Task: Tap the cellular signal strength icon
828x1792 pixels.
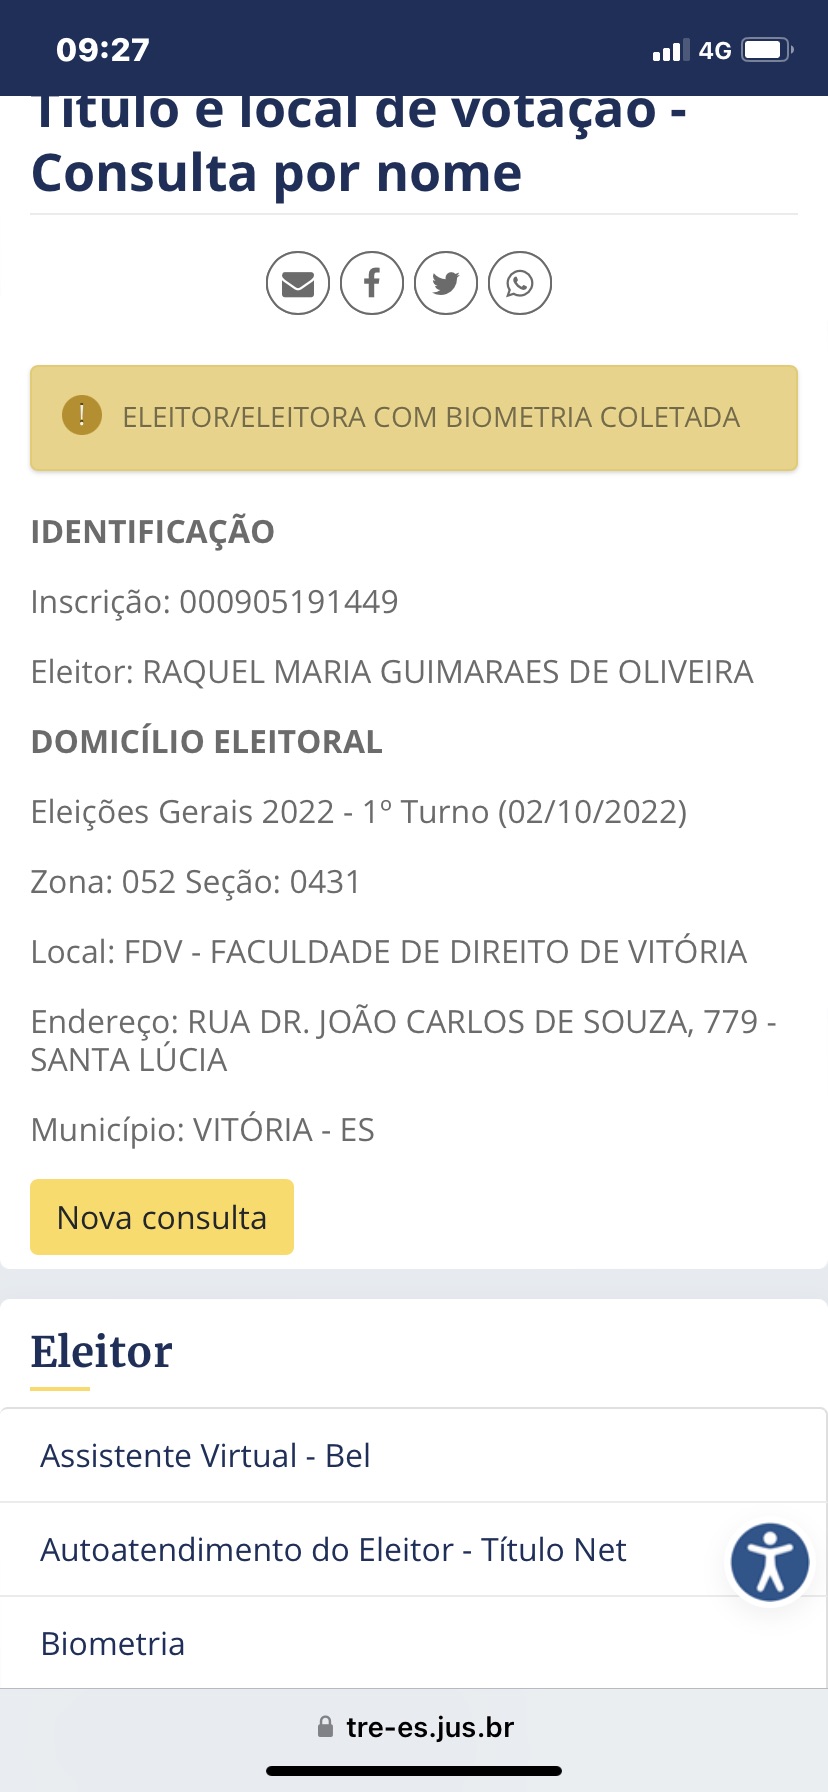Action: 671,51
